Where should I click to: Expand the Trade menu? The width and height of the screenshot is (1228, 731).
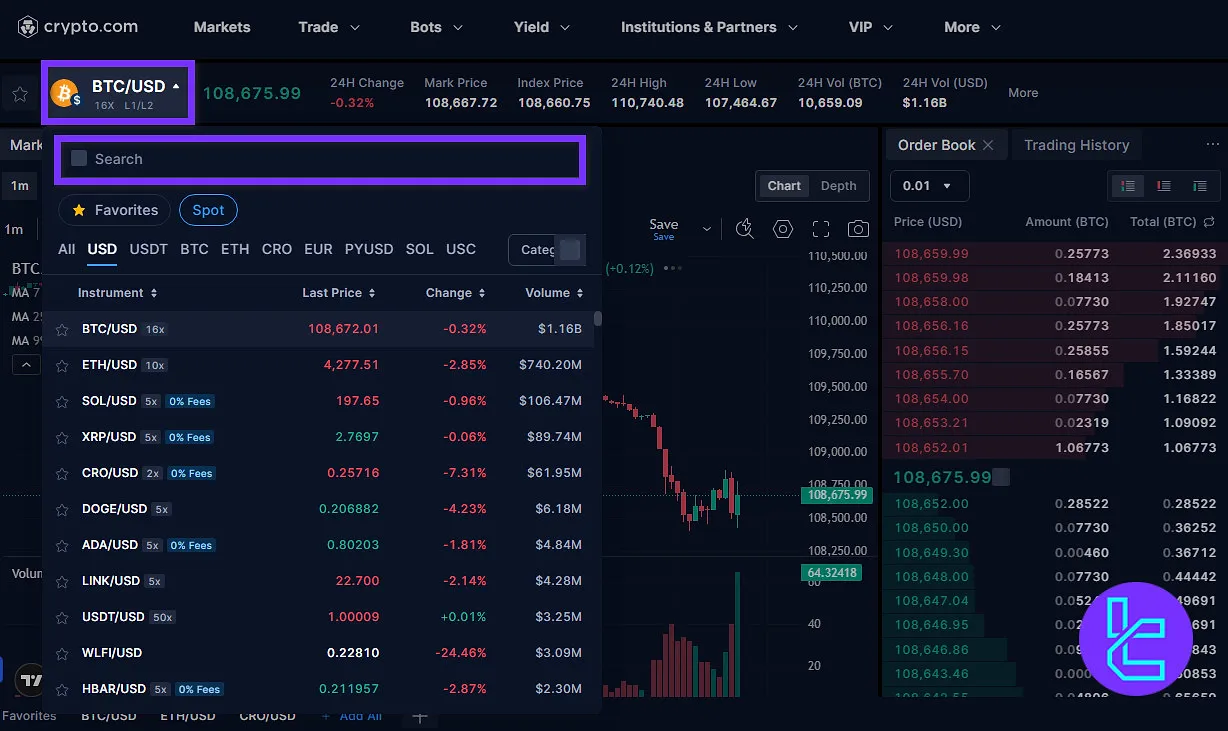tap(330, 27)
